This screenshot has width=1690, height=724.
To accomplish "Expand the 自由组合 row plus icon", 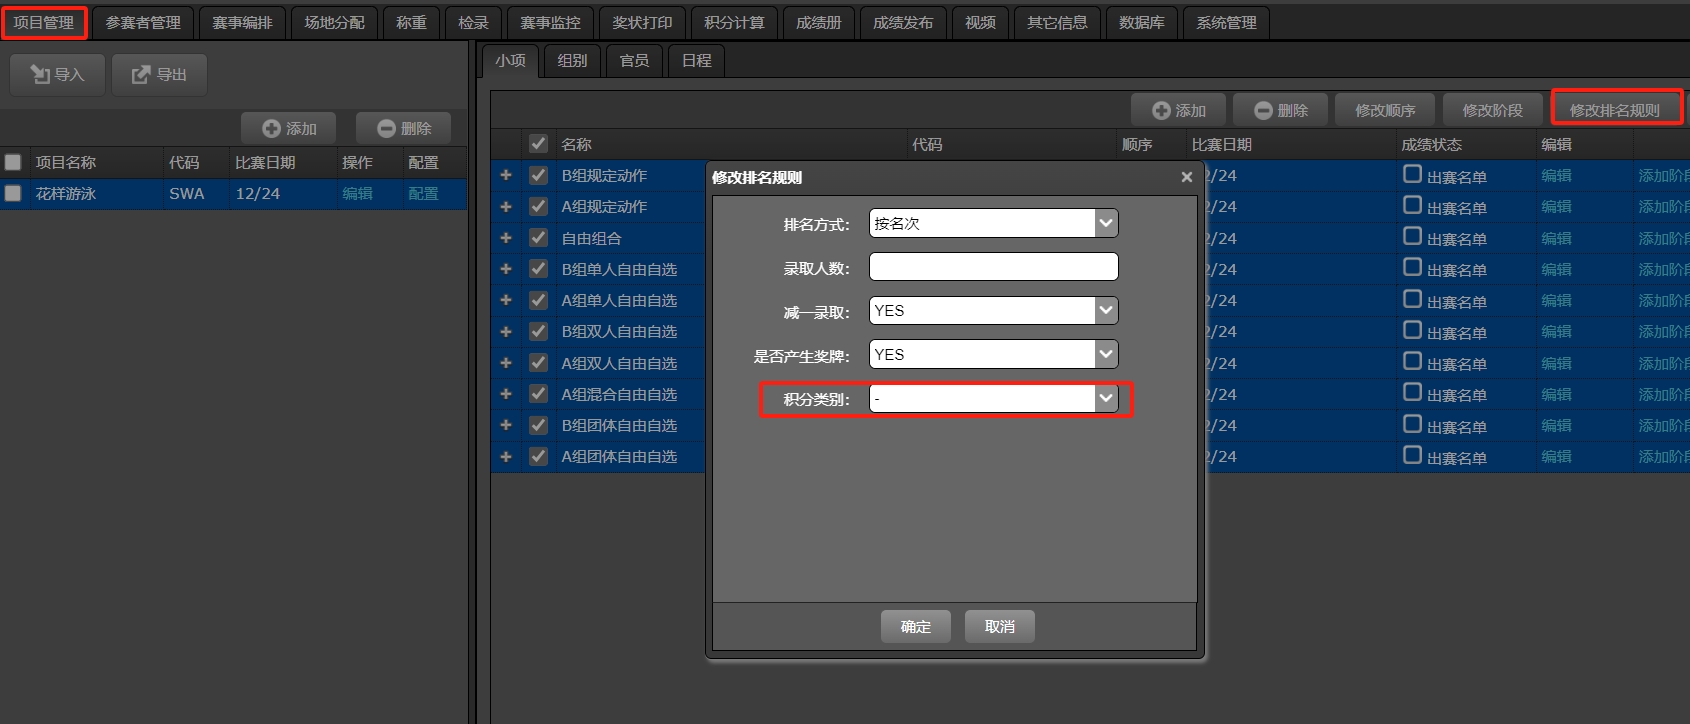I will pos(506,238).
